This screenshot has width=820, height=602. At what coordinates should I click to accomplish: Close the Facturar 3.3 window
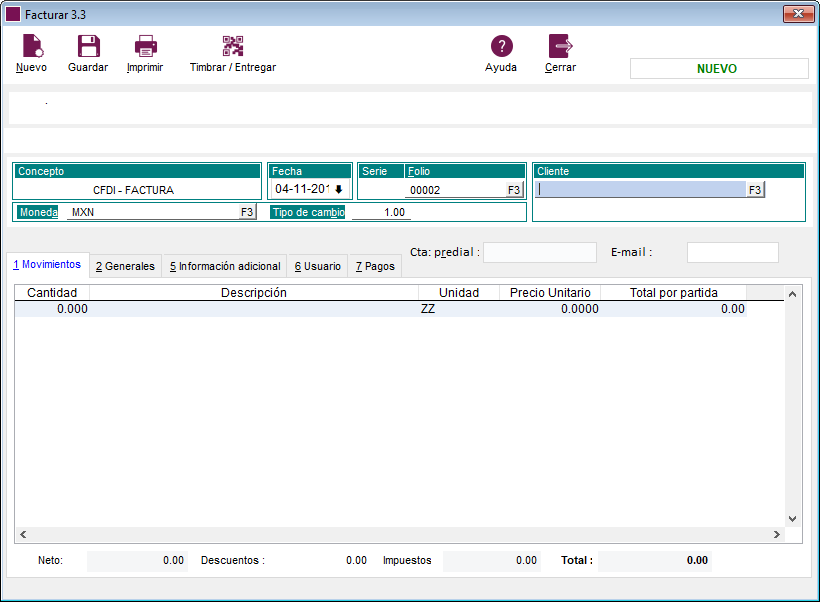click(x=799, y=14)
